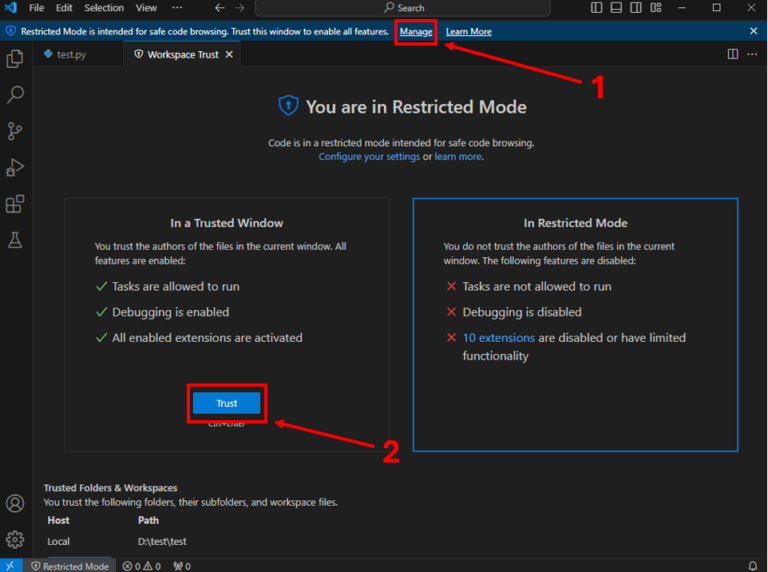Open the Extensions view
This screenshot has height=572, width=768.
click(15, 204)
